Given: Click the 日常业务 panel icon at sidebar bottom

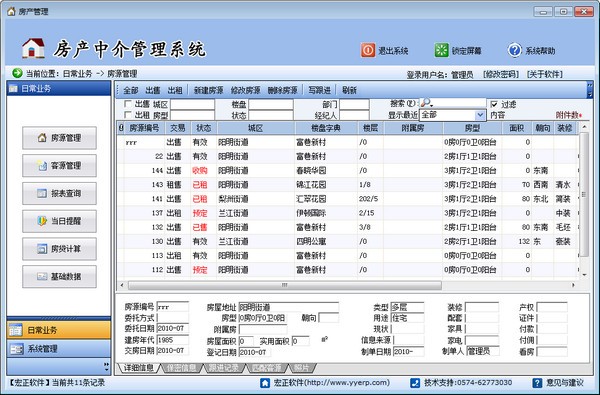Looking at the screenshot, I should coord(16,330).
